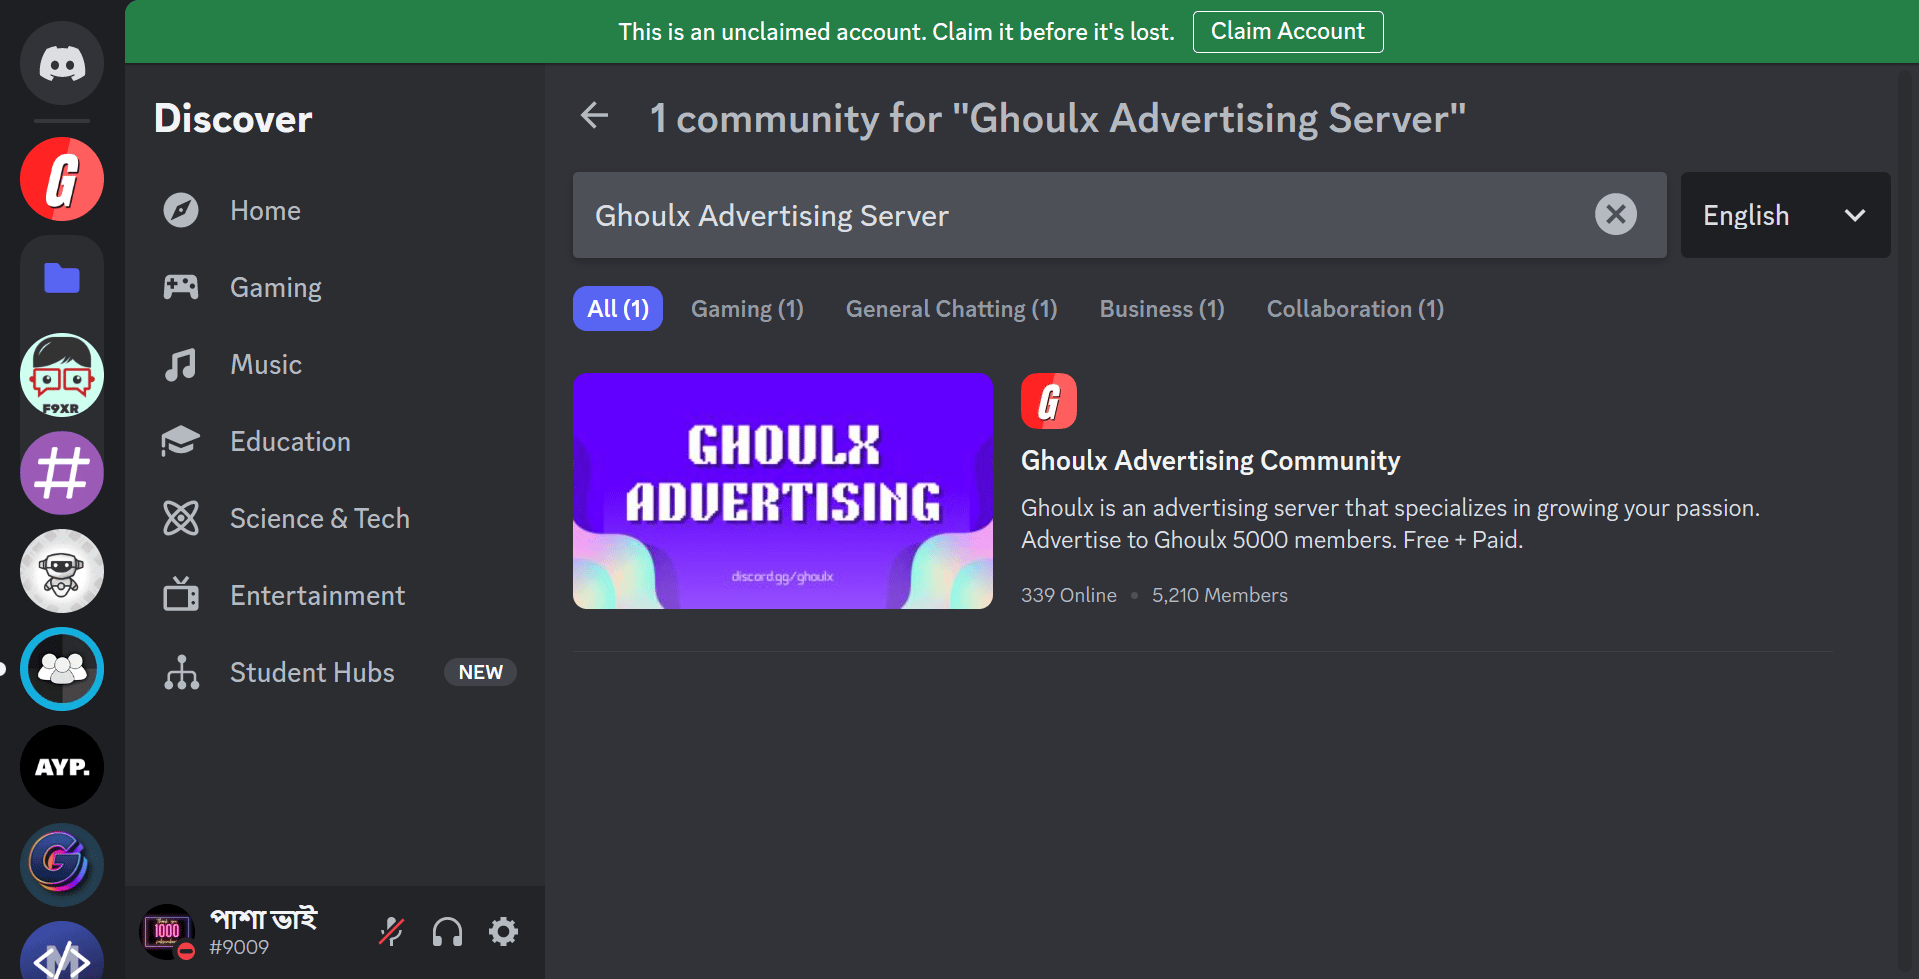Click the Ghoulx Advertising banner thumbnail
Viewport: 1919px width, 979px height.
pos(782,491)
